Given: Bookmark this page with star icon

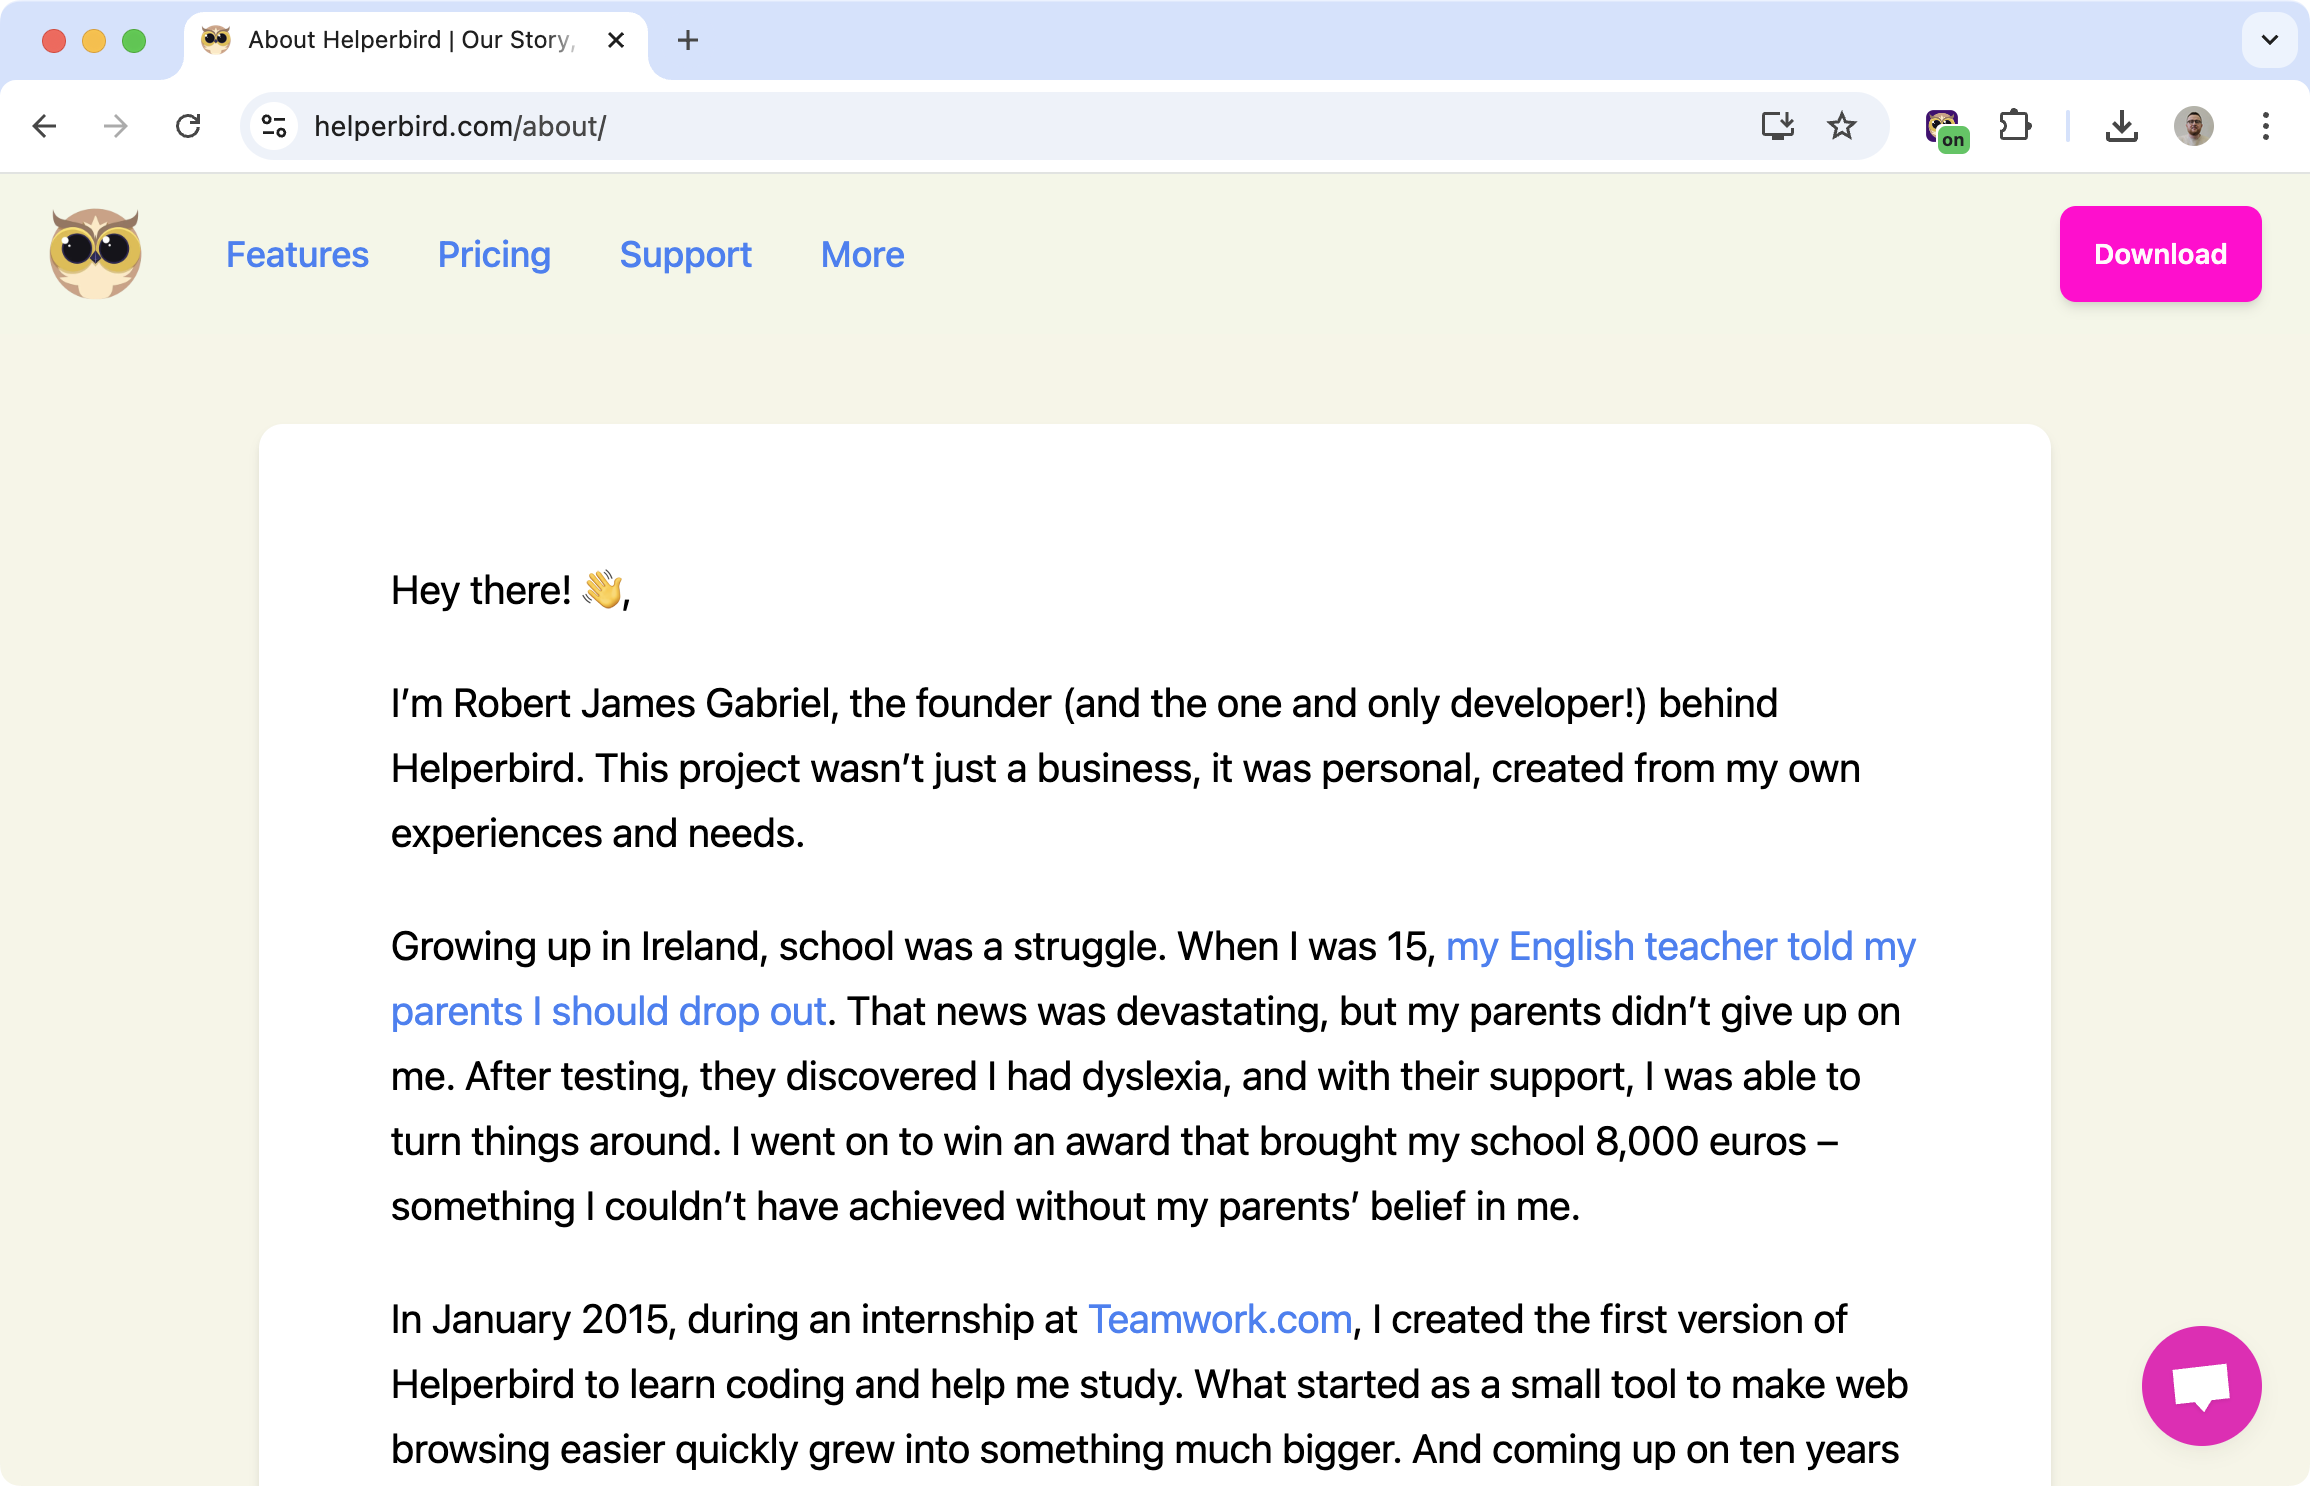Looking at the screenshot, I should click(1841, 127).
